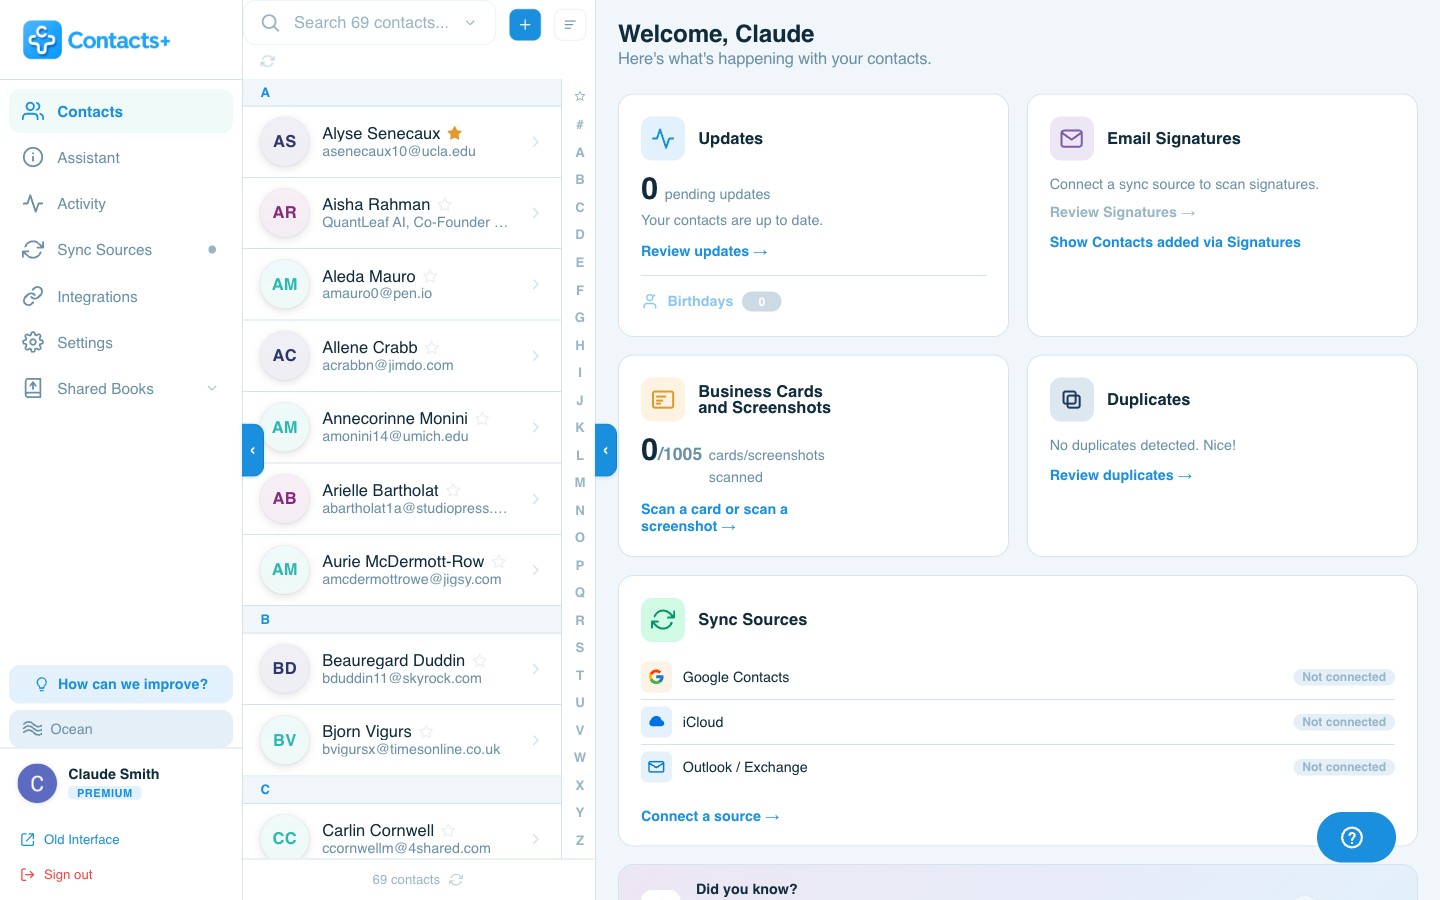Favorite Allene Crabb with the star
This screenshot has width=1440, height=900.
(x=432, y=348)
